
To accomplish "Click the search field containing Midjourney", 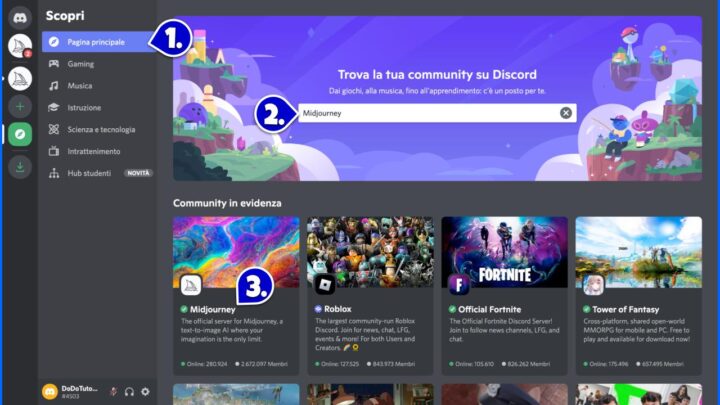I will coord(437,113).
